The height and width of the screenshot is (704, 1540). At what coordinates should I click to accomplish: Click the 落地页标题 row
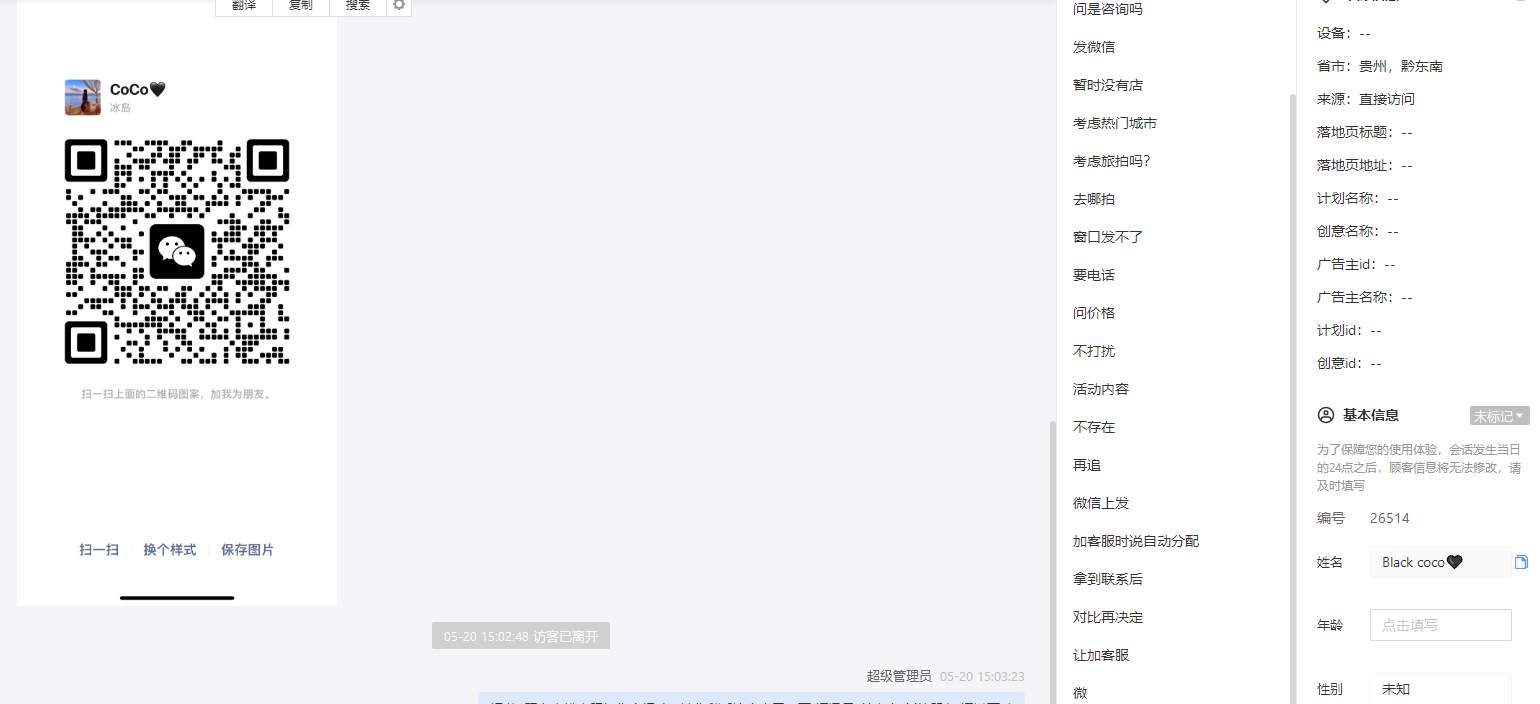[1365, 132]
